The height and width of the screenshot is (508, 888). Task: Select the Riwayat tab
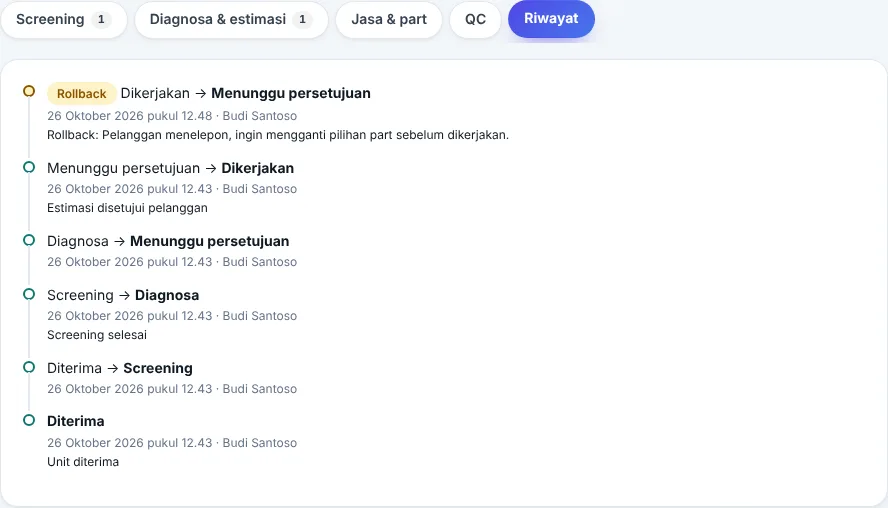(551, 19)
